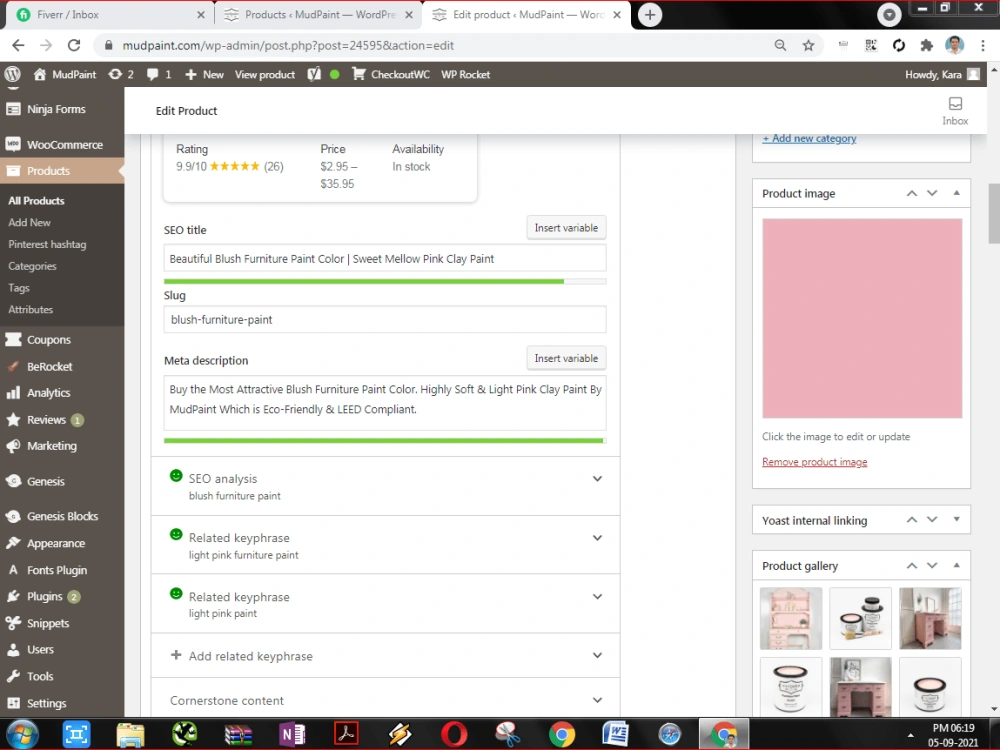
Task: Click the Insert variable button for SEO title
Action: tap(566, 228)
